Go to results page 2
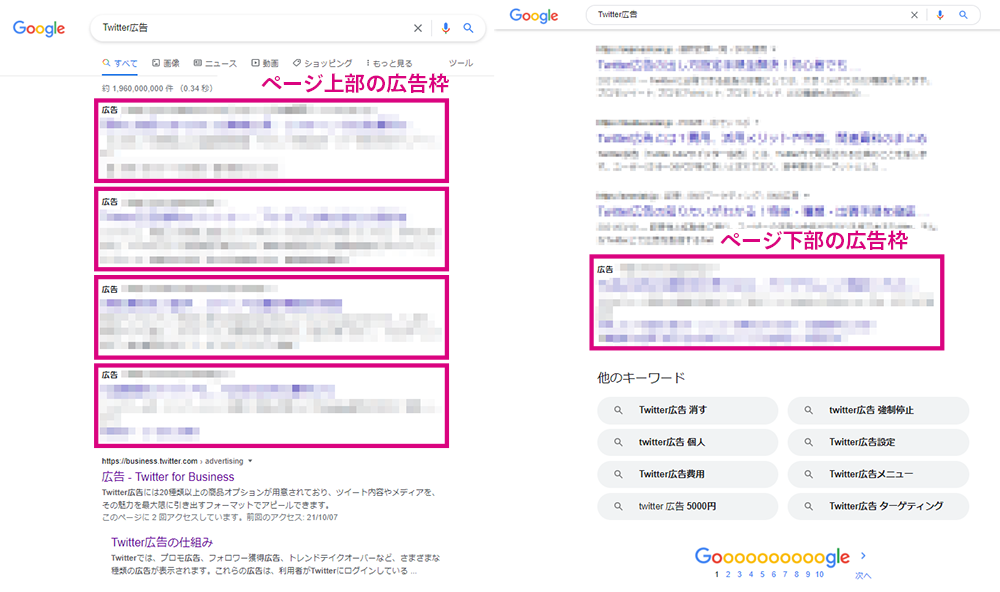 (728, 574)
